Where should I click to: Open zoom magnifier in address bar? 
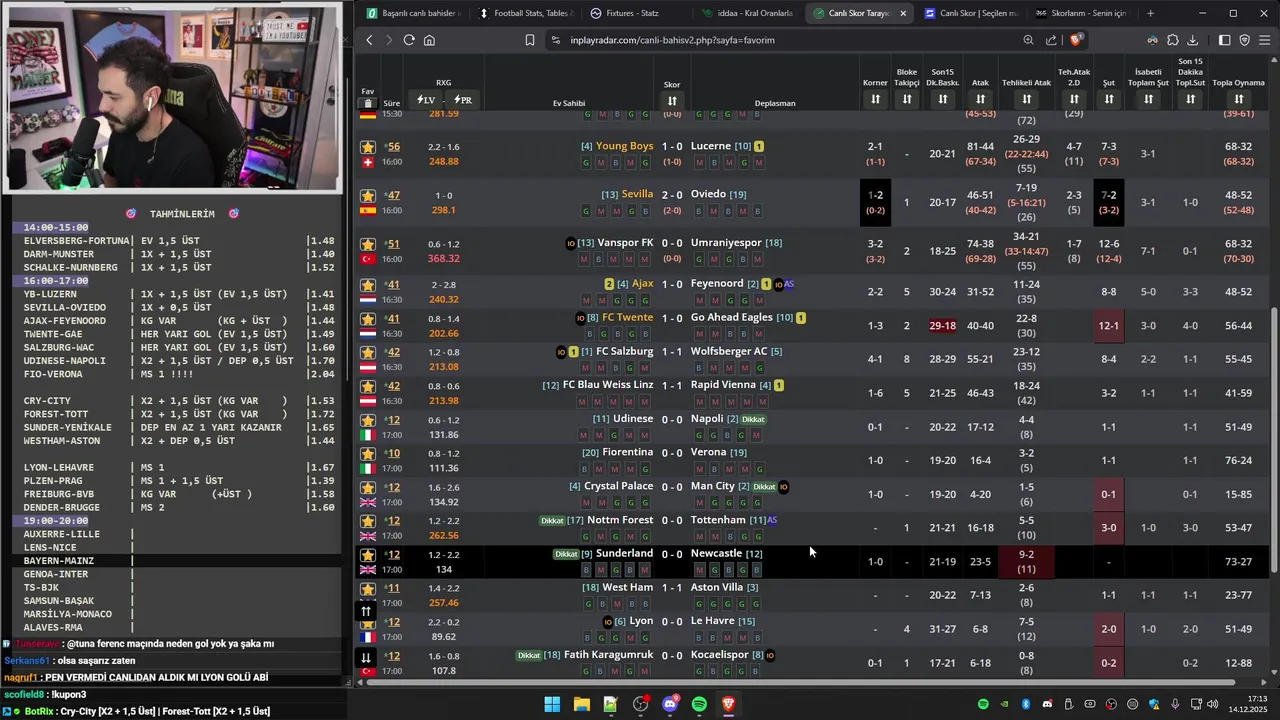click(1028, 40)
